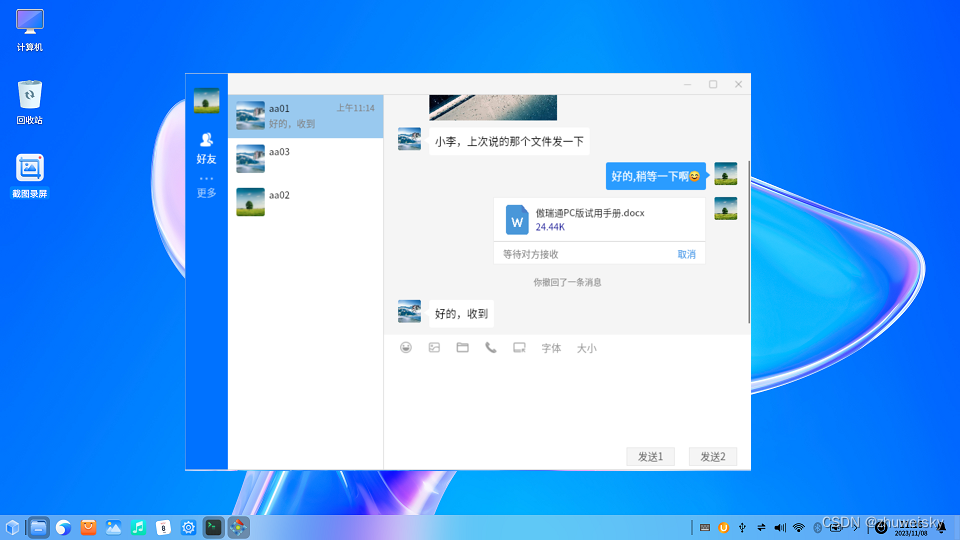This screenshot has height=540, width=960.
Task: Click the 上午11:14 timestamp on aa01
Action: click(x=355, y=108)
